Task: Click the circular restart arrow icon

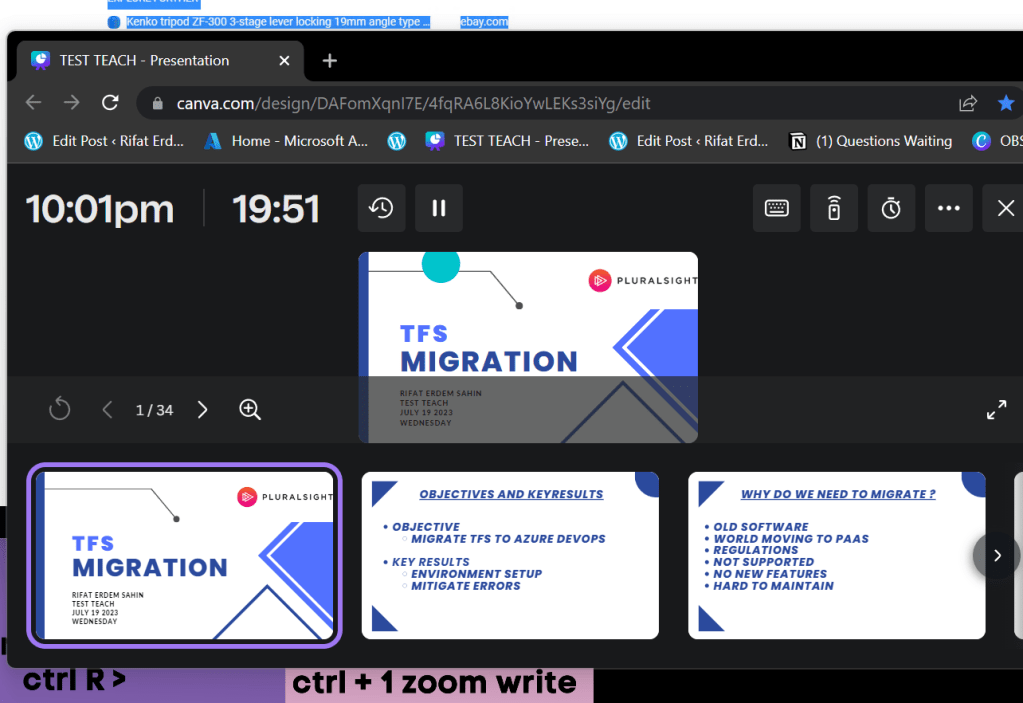Action: coord(59,410)
